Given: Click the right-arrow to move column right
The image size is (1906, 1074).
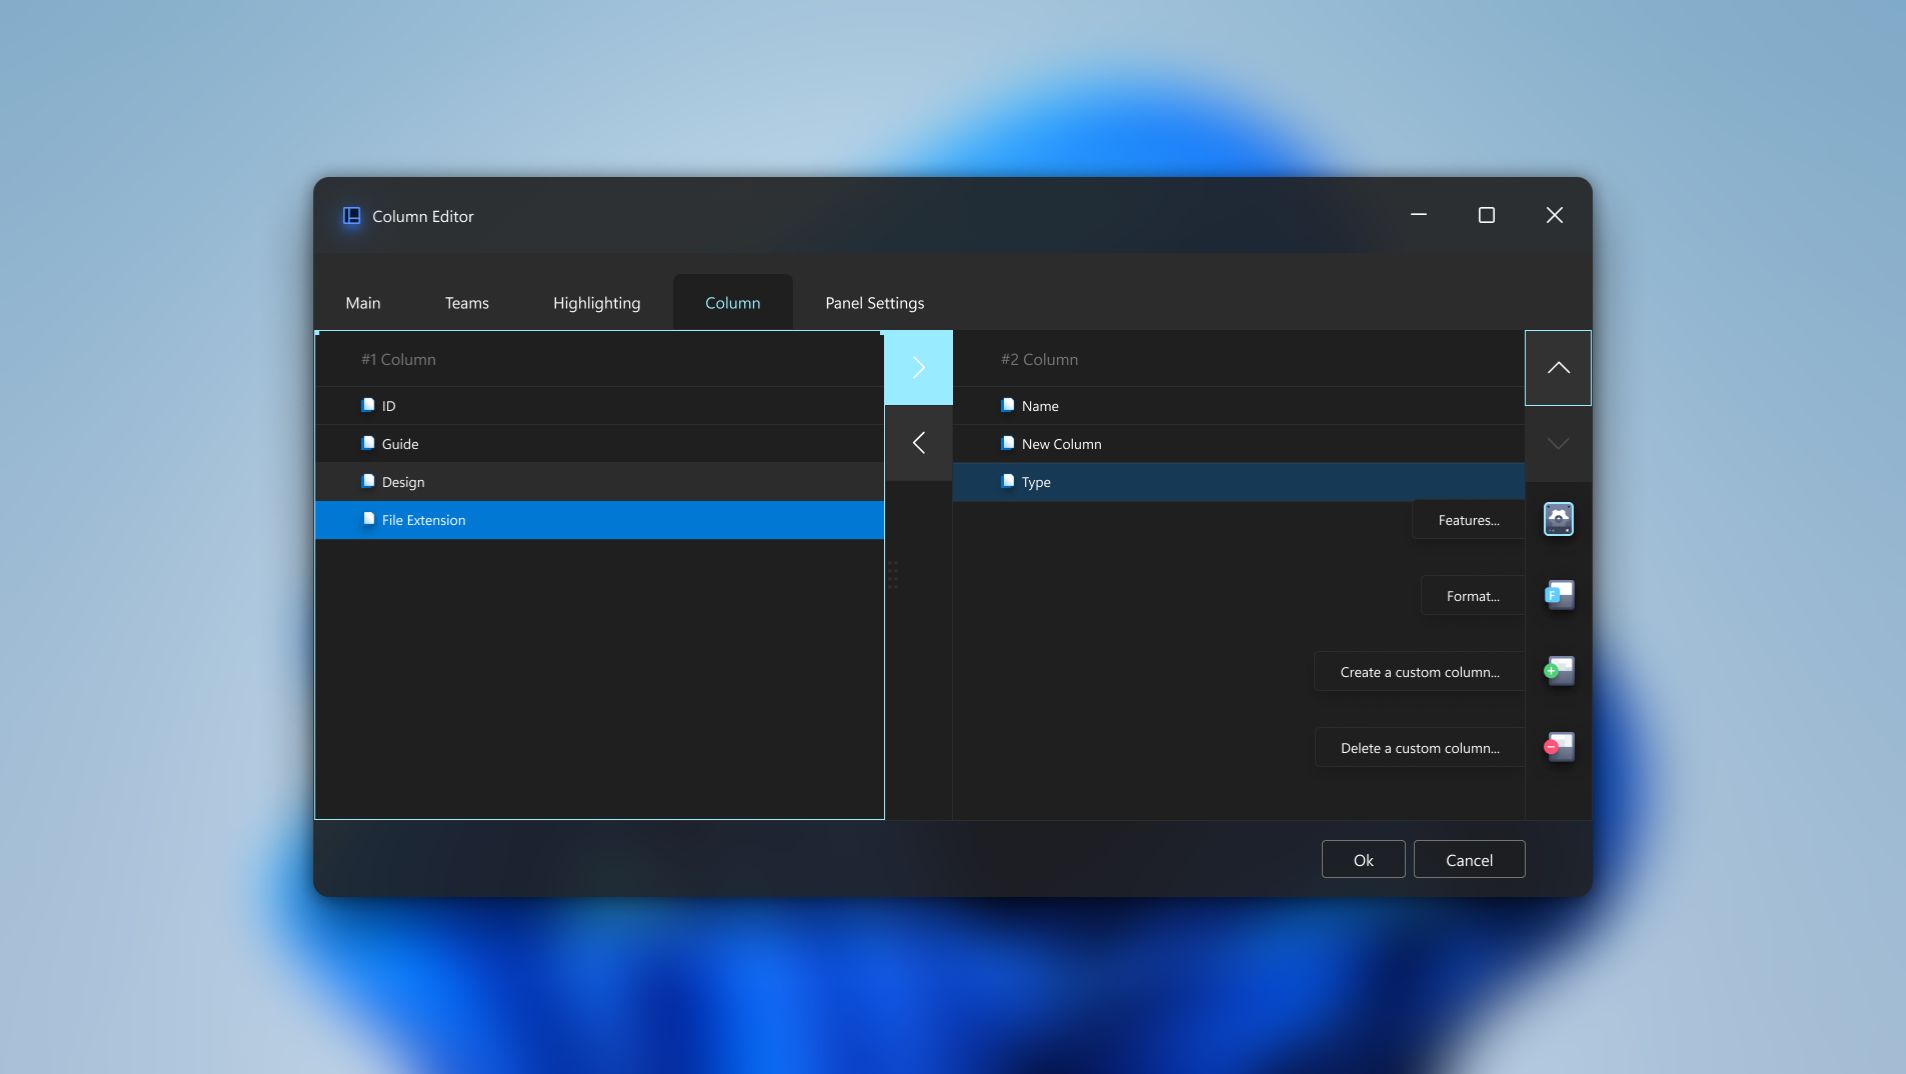Looking at the screenshot, I should 918,367.
